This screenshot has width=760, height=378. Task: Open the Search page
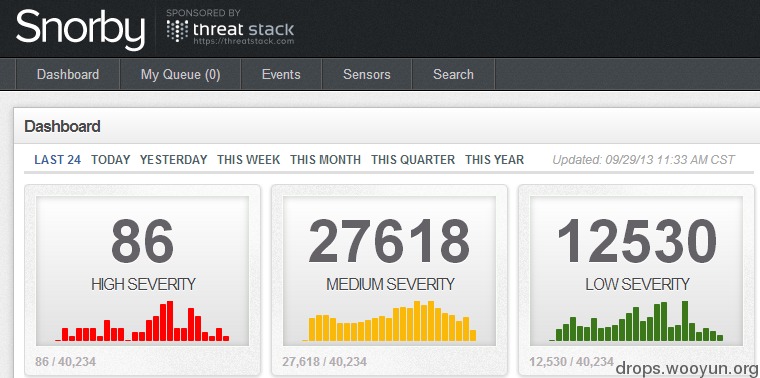pos(453,74)
